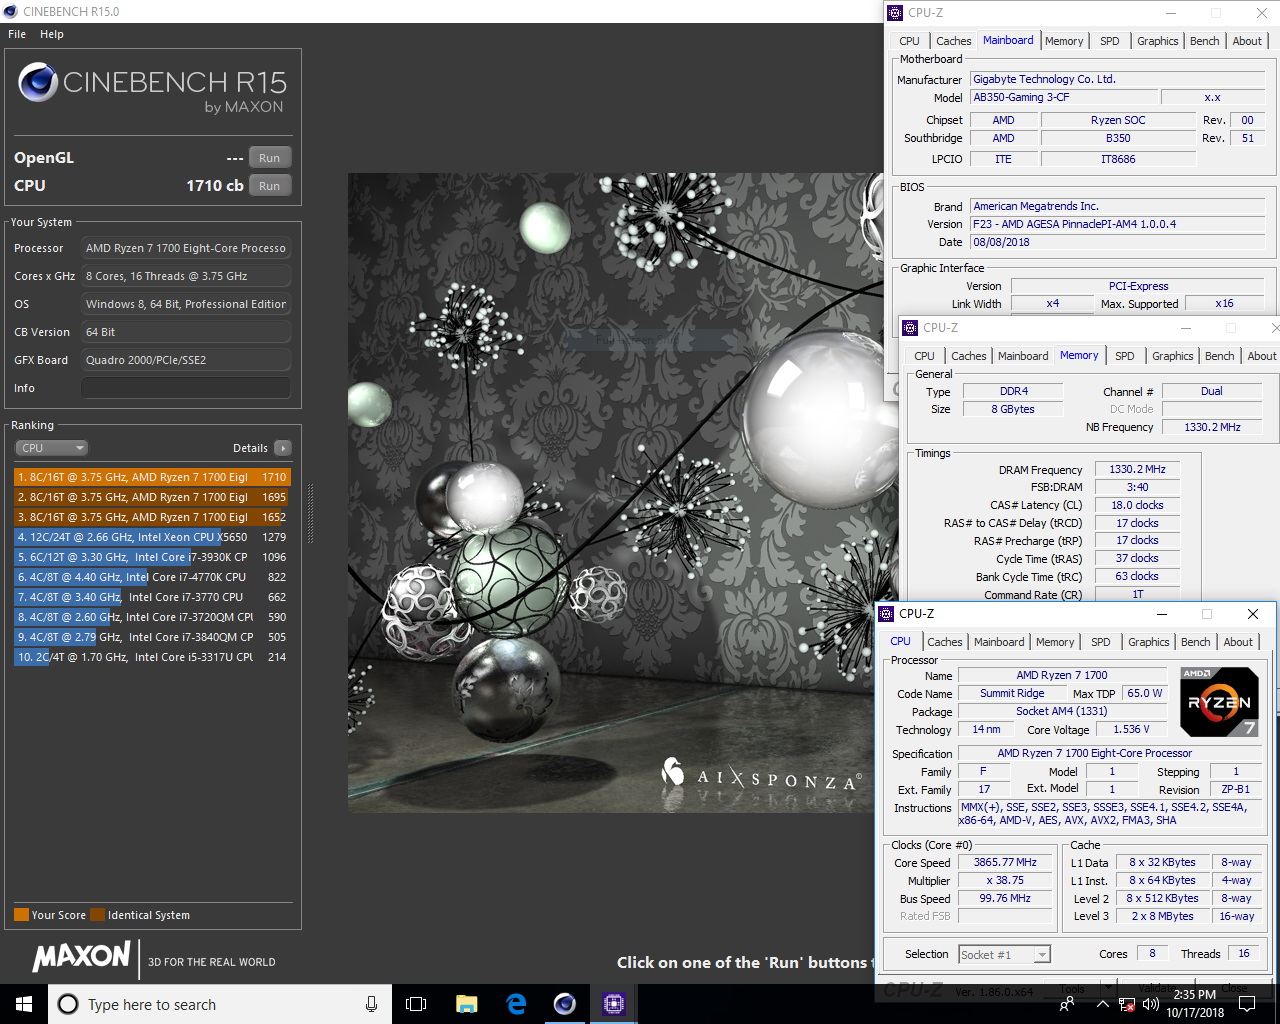The height and width of the screenshot is (1024, 1280).
Task: Run the CPU benchmark
Action: point(270,186)
